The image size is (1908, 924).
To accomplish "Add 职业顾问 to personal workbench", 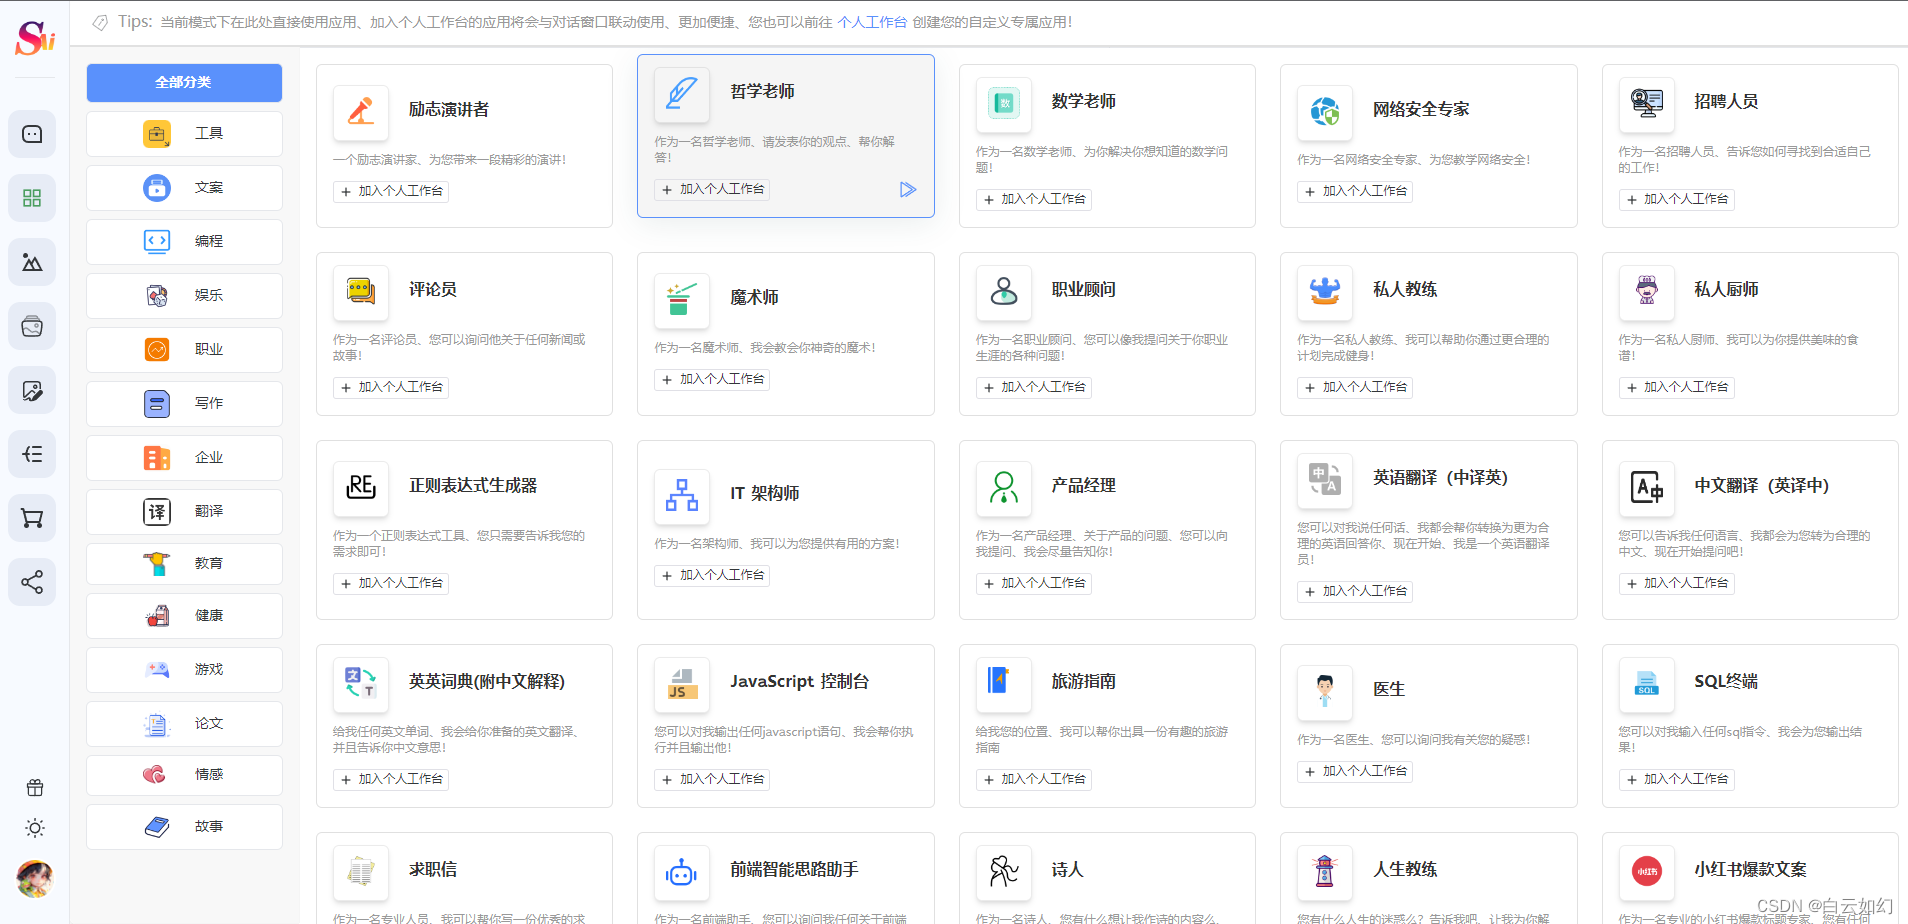I will point(1034,387).
